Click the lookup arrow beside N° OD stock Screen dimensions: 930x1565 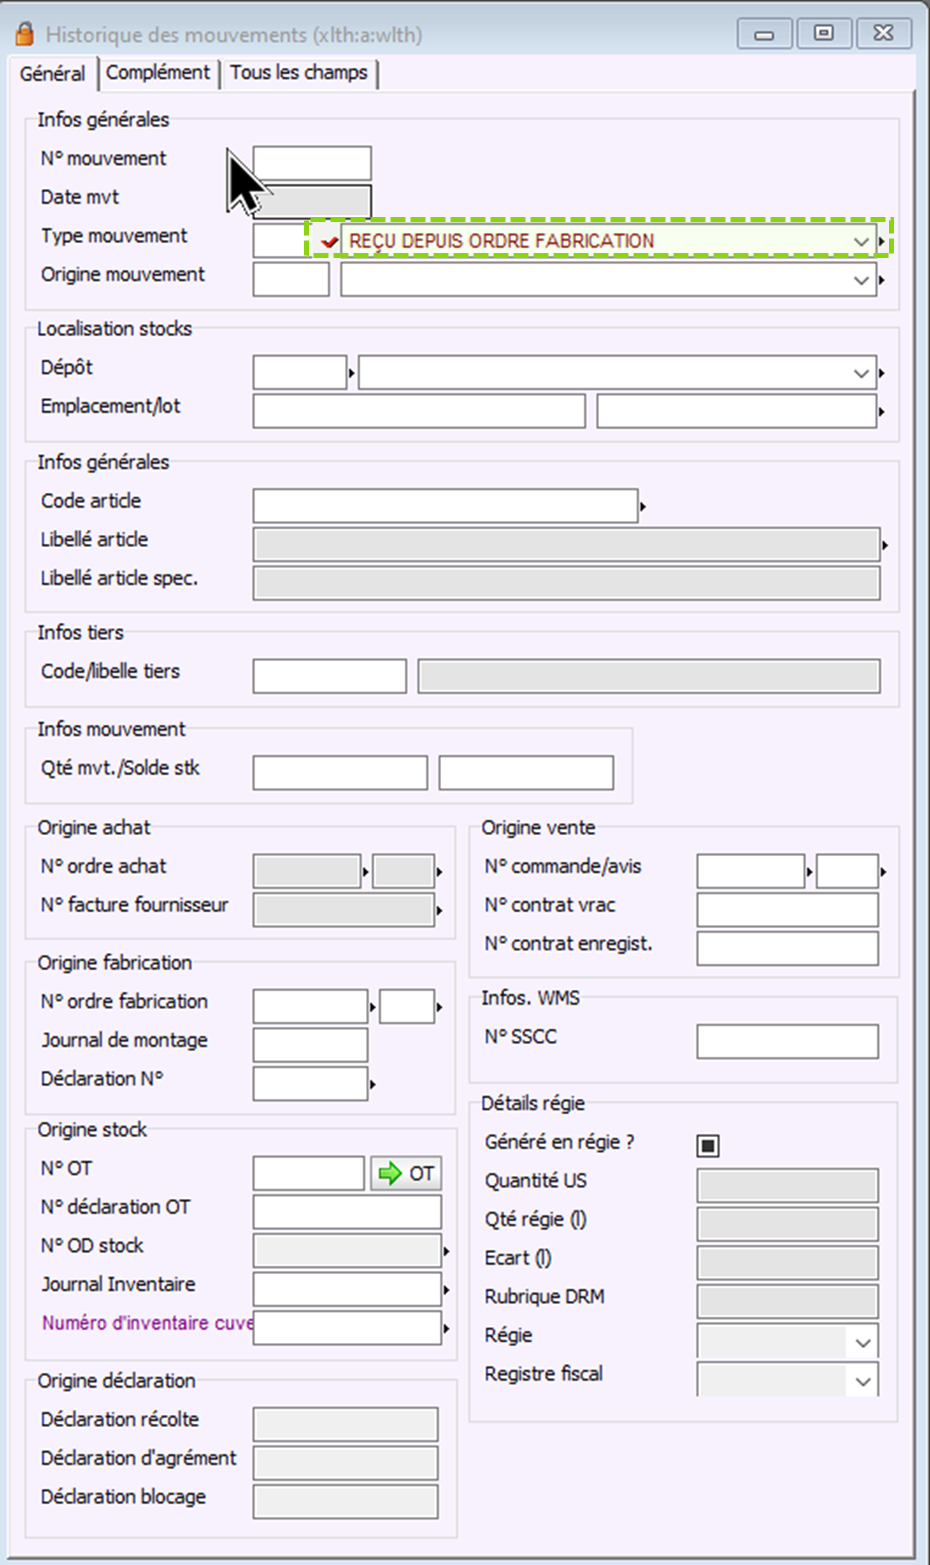(x=446, y=1251)
